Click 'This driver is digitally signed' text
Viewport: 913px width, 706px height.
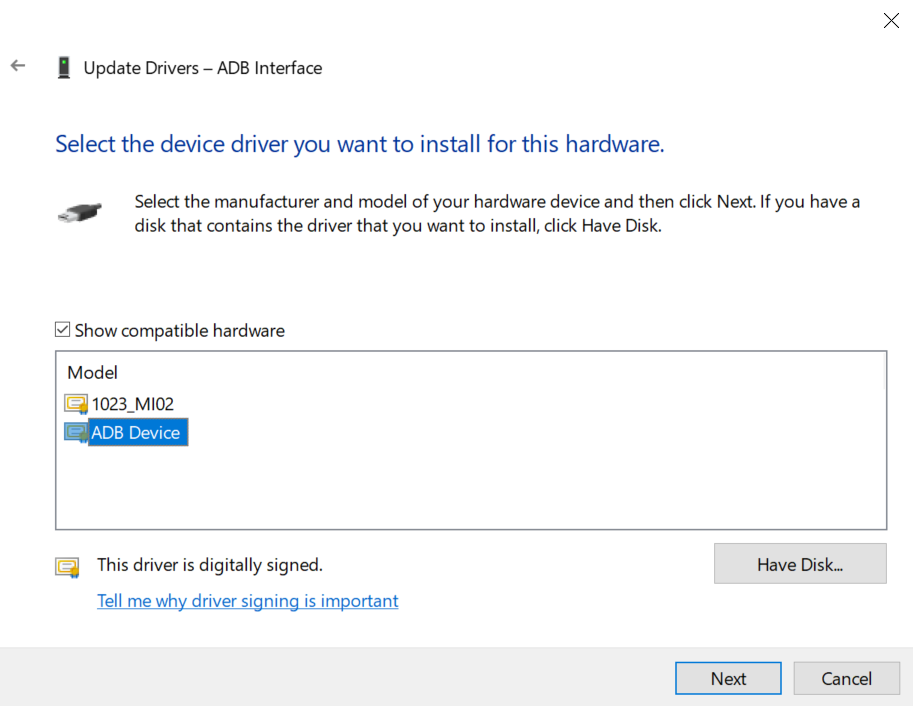(x=209, y=565)
